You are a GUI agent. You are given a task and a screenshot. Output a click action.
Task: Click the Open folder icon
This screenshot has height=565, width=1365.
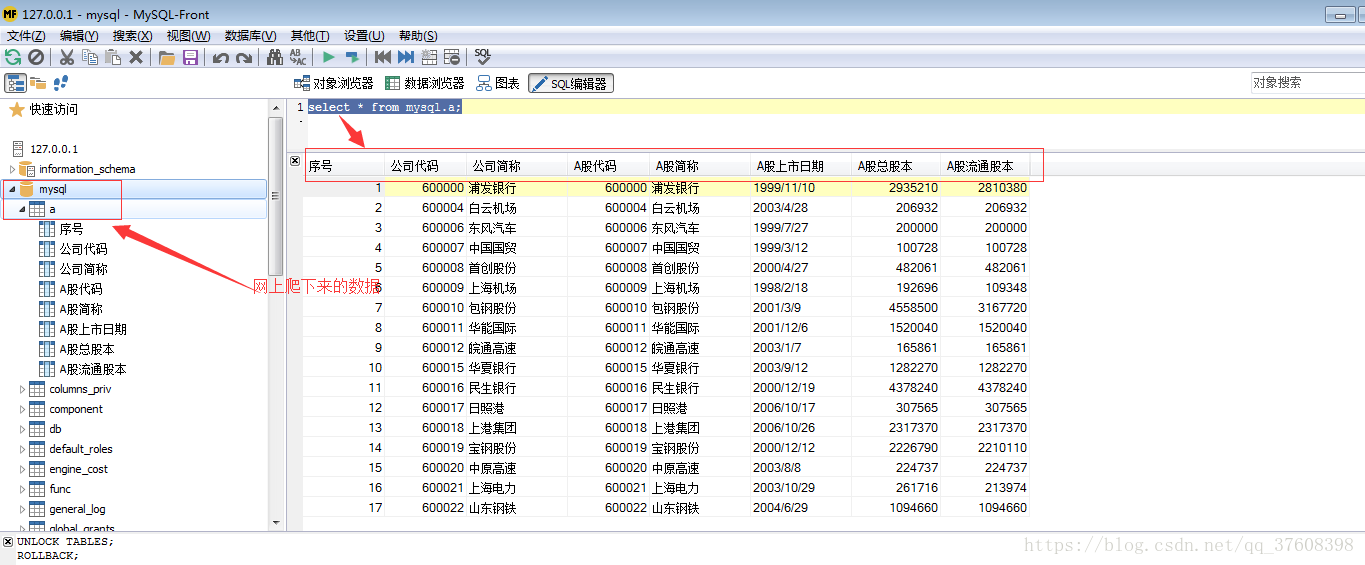click(167, 58)
